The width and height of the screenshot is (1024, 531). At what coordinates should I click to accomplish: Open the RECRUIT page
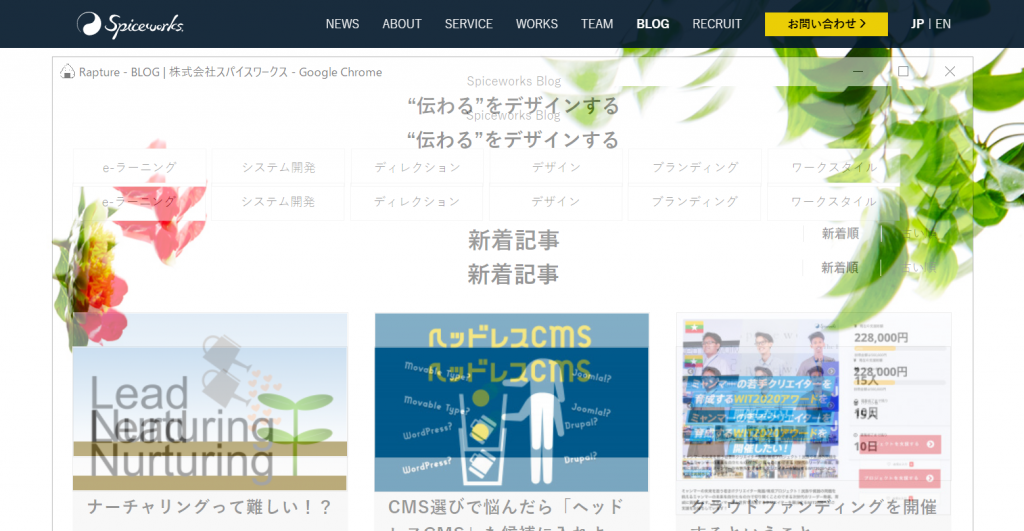point(716,24)
